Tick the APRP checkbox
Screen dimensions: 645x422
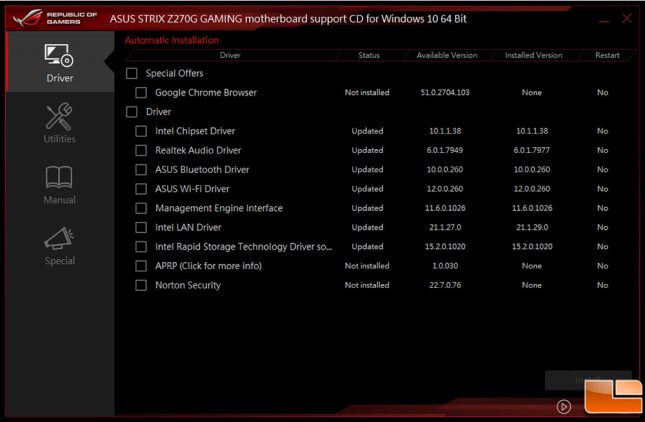(141, 266)
